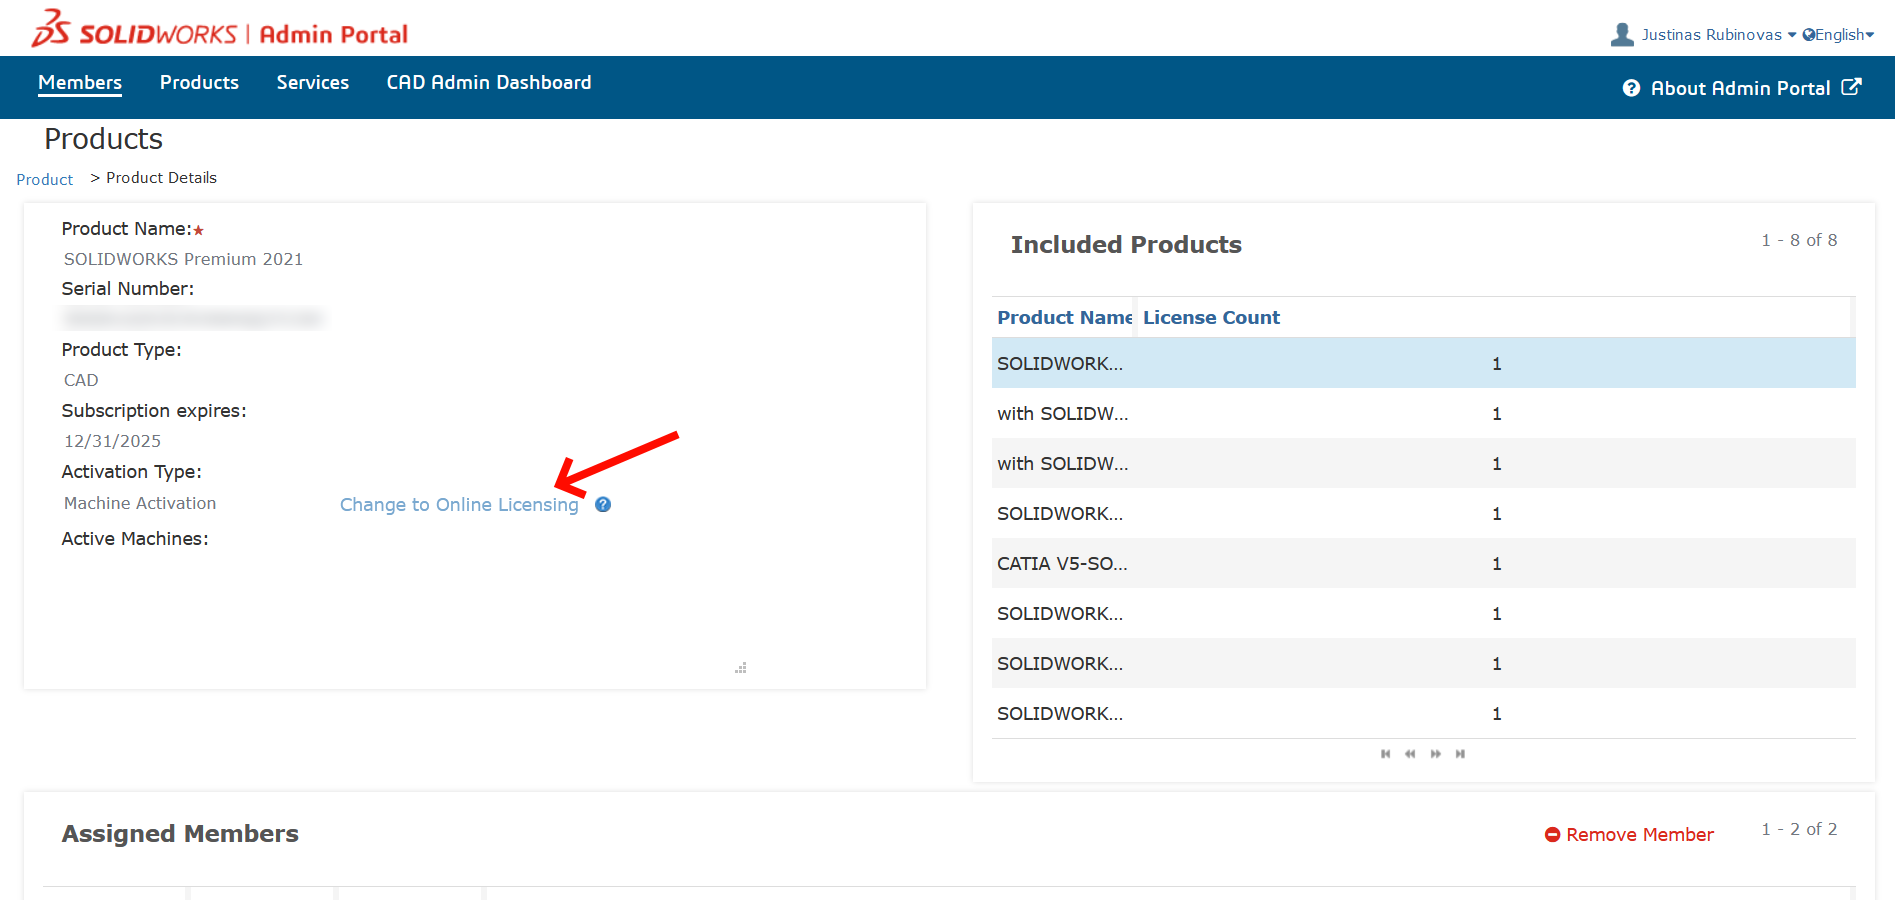
Task: Click the resize grip in product details panel
Action: tap(741, 667)
